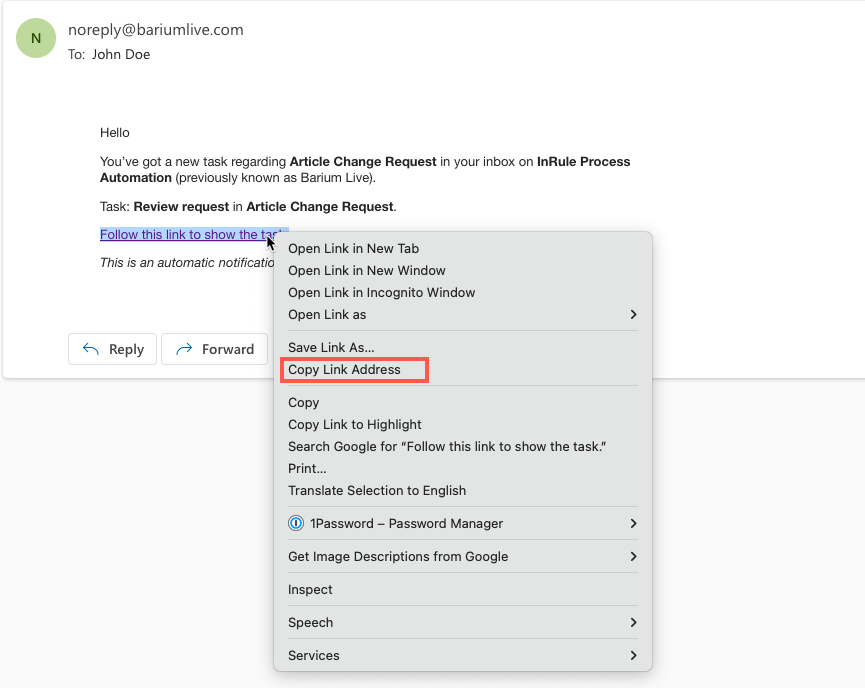Expand the 'Open Link as' submenu

pyautogui.click(x=326, y=314)
